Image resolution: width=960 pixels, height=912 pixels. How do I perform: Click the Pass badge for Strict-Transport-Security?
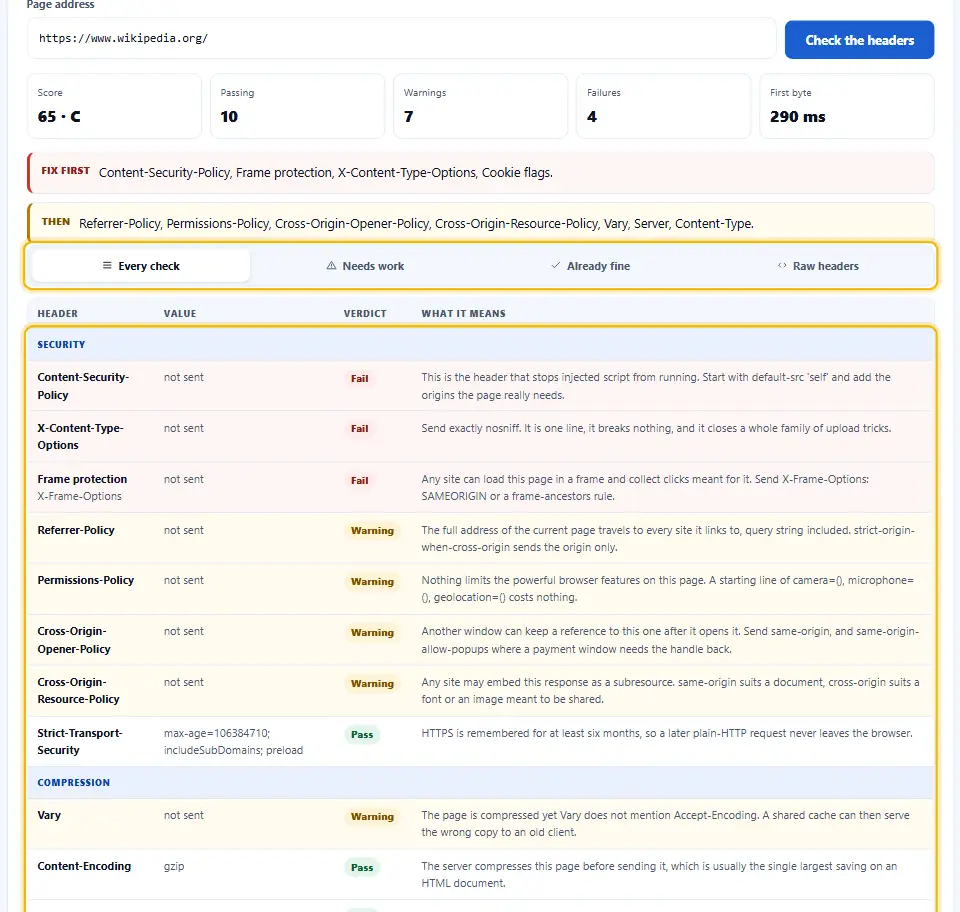(x=362, y=734)
